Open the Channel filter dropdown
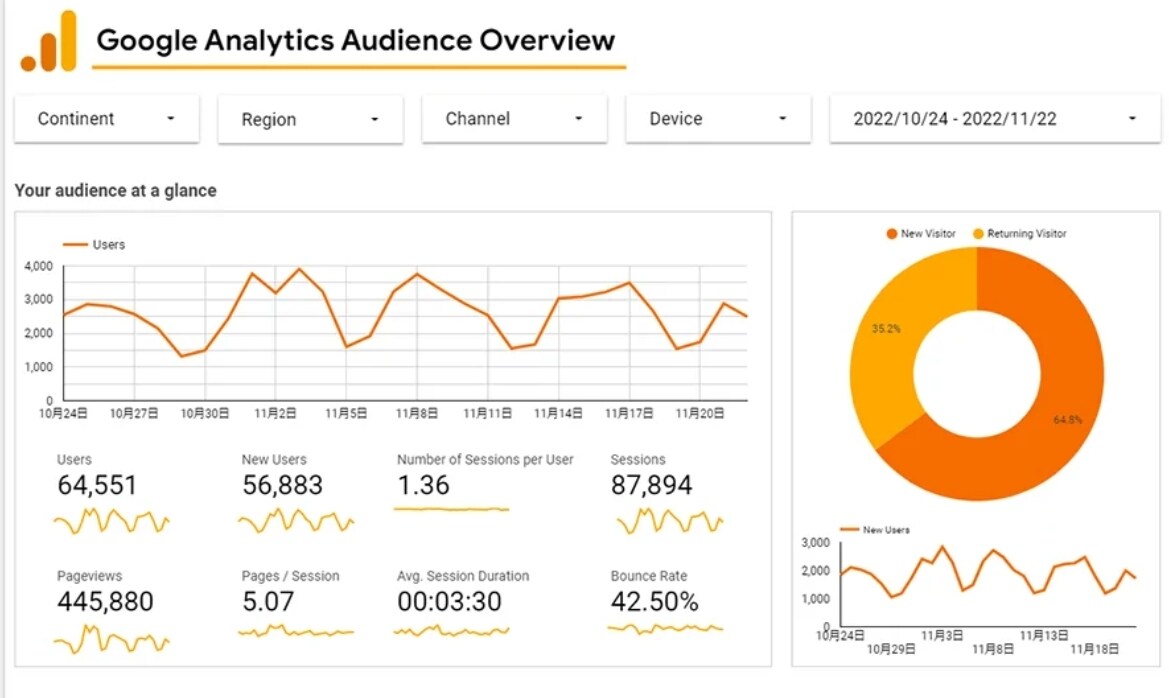 pyautogui.click(x=514, y=119)
